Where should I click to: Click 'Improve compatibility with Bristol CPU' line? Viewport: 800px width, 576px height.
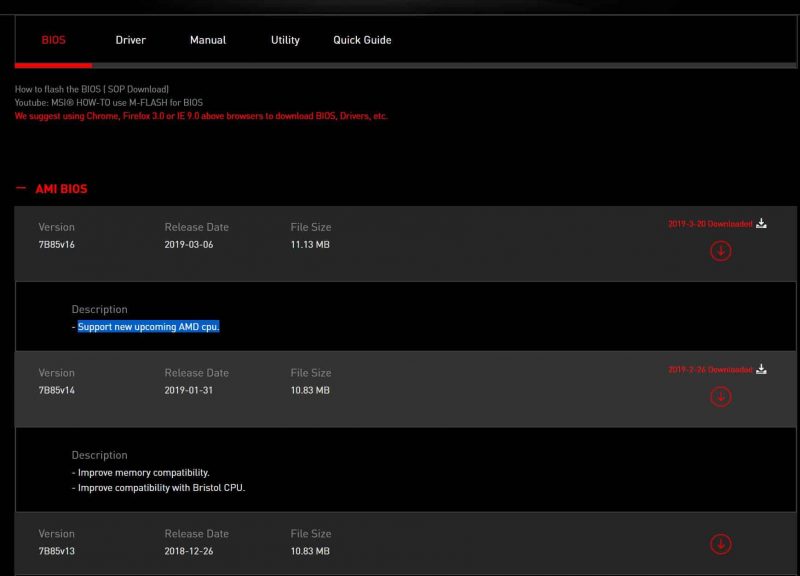160,488
